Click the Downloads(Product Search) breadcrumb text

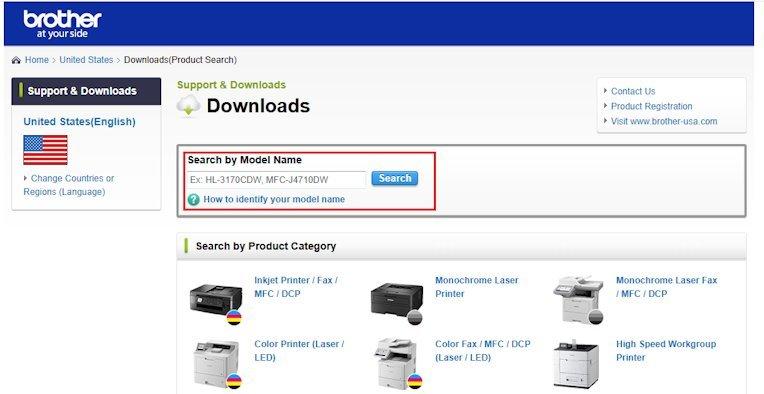tap(180, 60)
